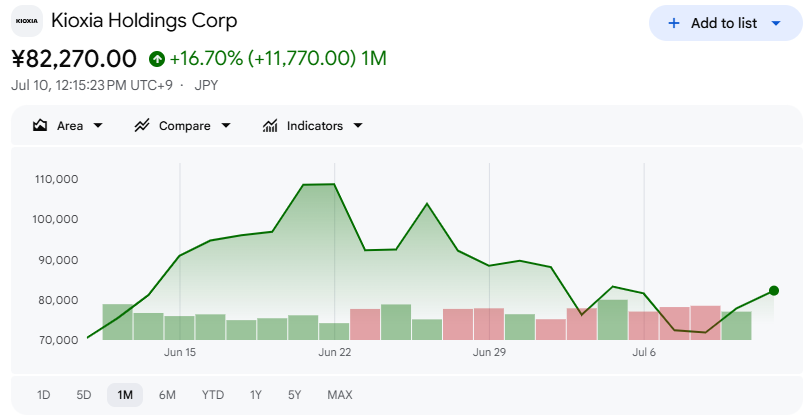Show the MAX time range
This screenshot has height=418, width=812.
click(x=340, y=395)
